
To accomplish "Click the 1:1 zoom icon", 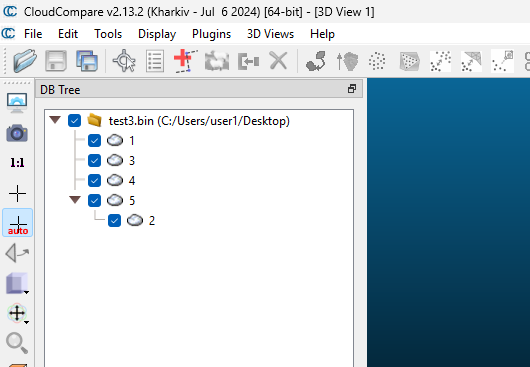I will (17, 163).
